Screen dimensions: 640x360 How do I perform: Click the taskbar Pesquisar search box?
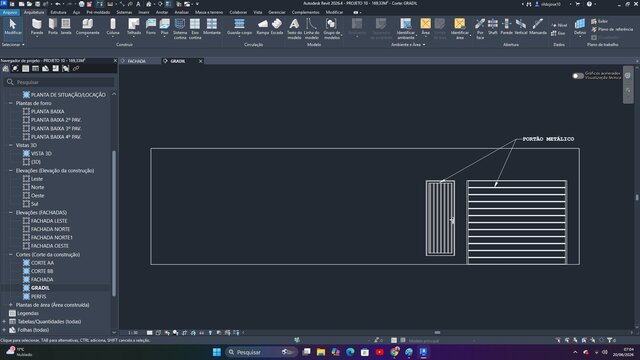[261, 352]
